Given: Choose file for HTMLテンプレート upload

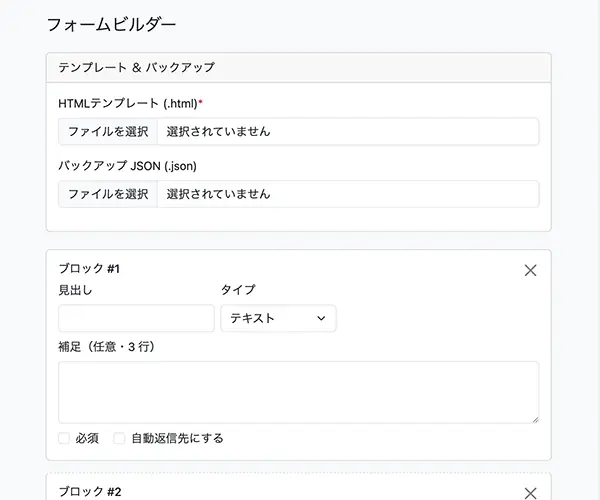Looking at the screenshot, I should [108, 131].
